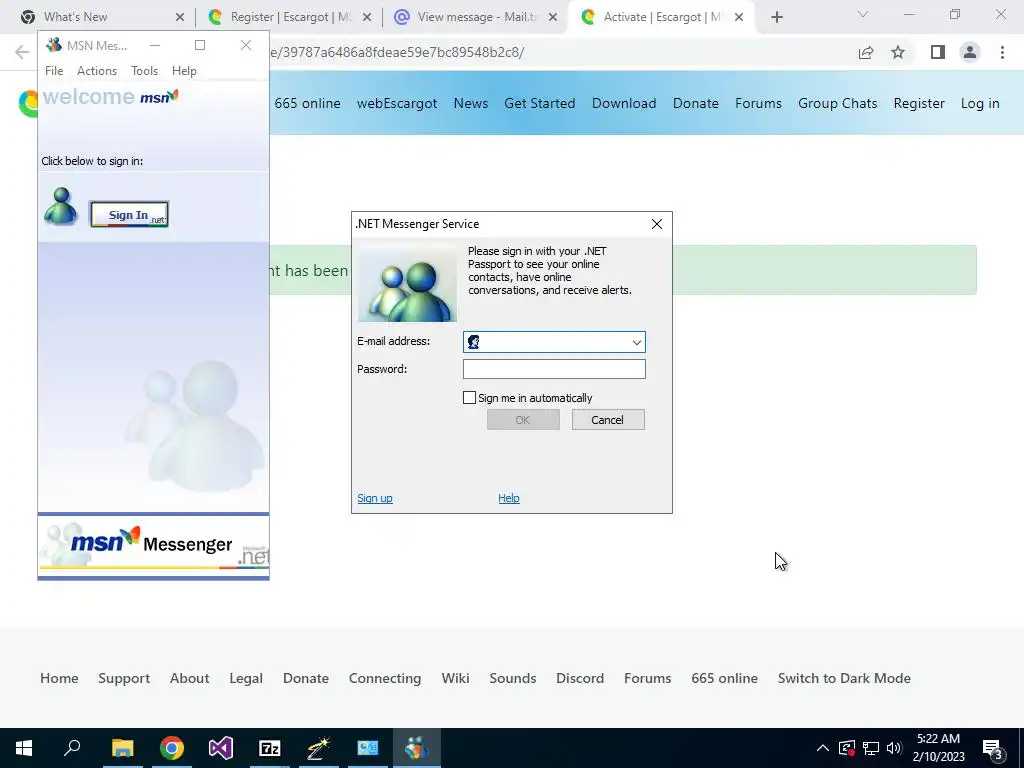
Task: Cancel the .NET Messenger Service dialog
Action: (608, 420)
